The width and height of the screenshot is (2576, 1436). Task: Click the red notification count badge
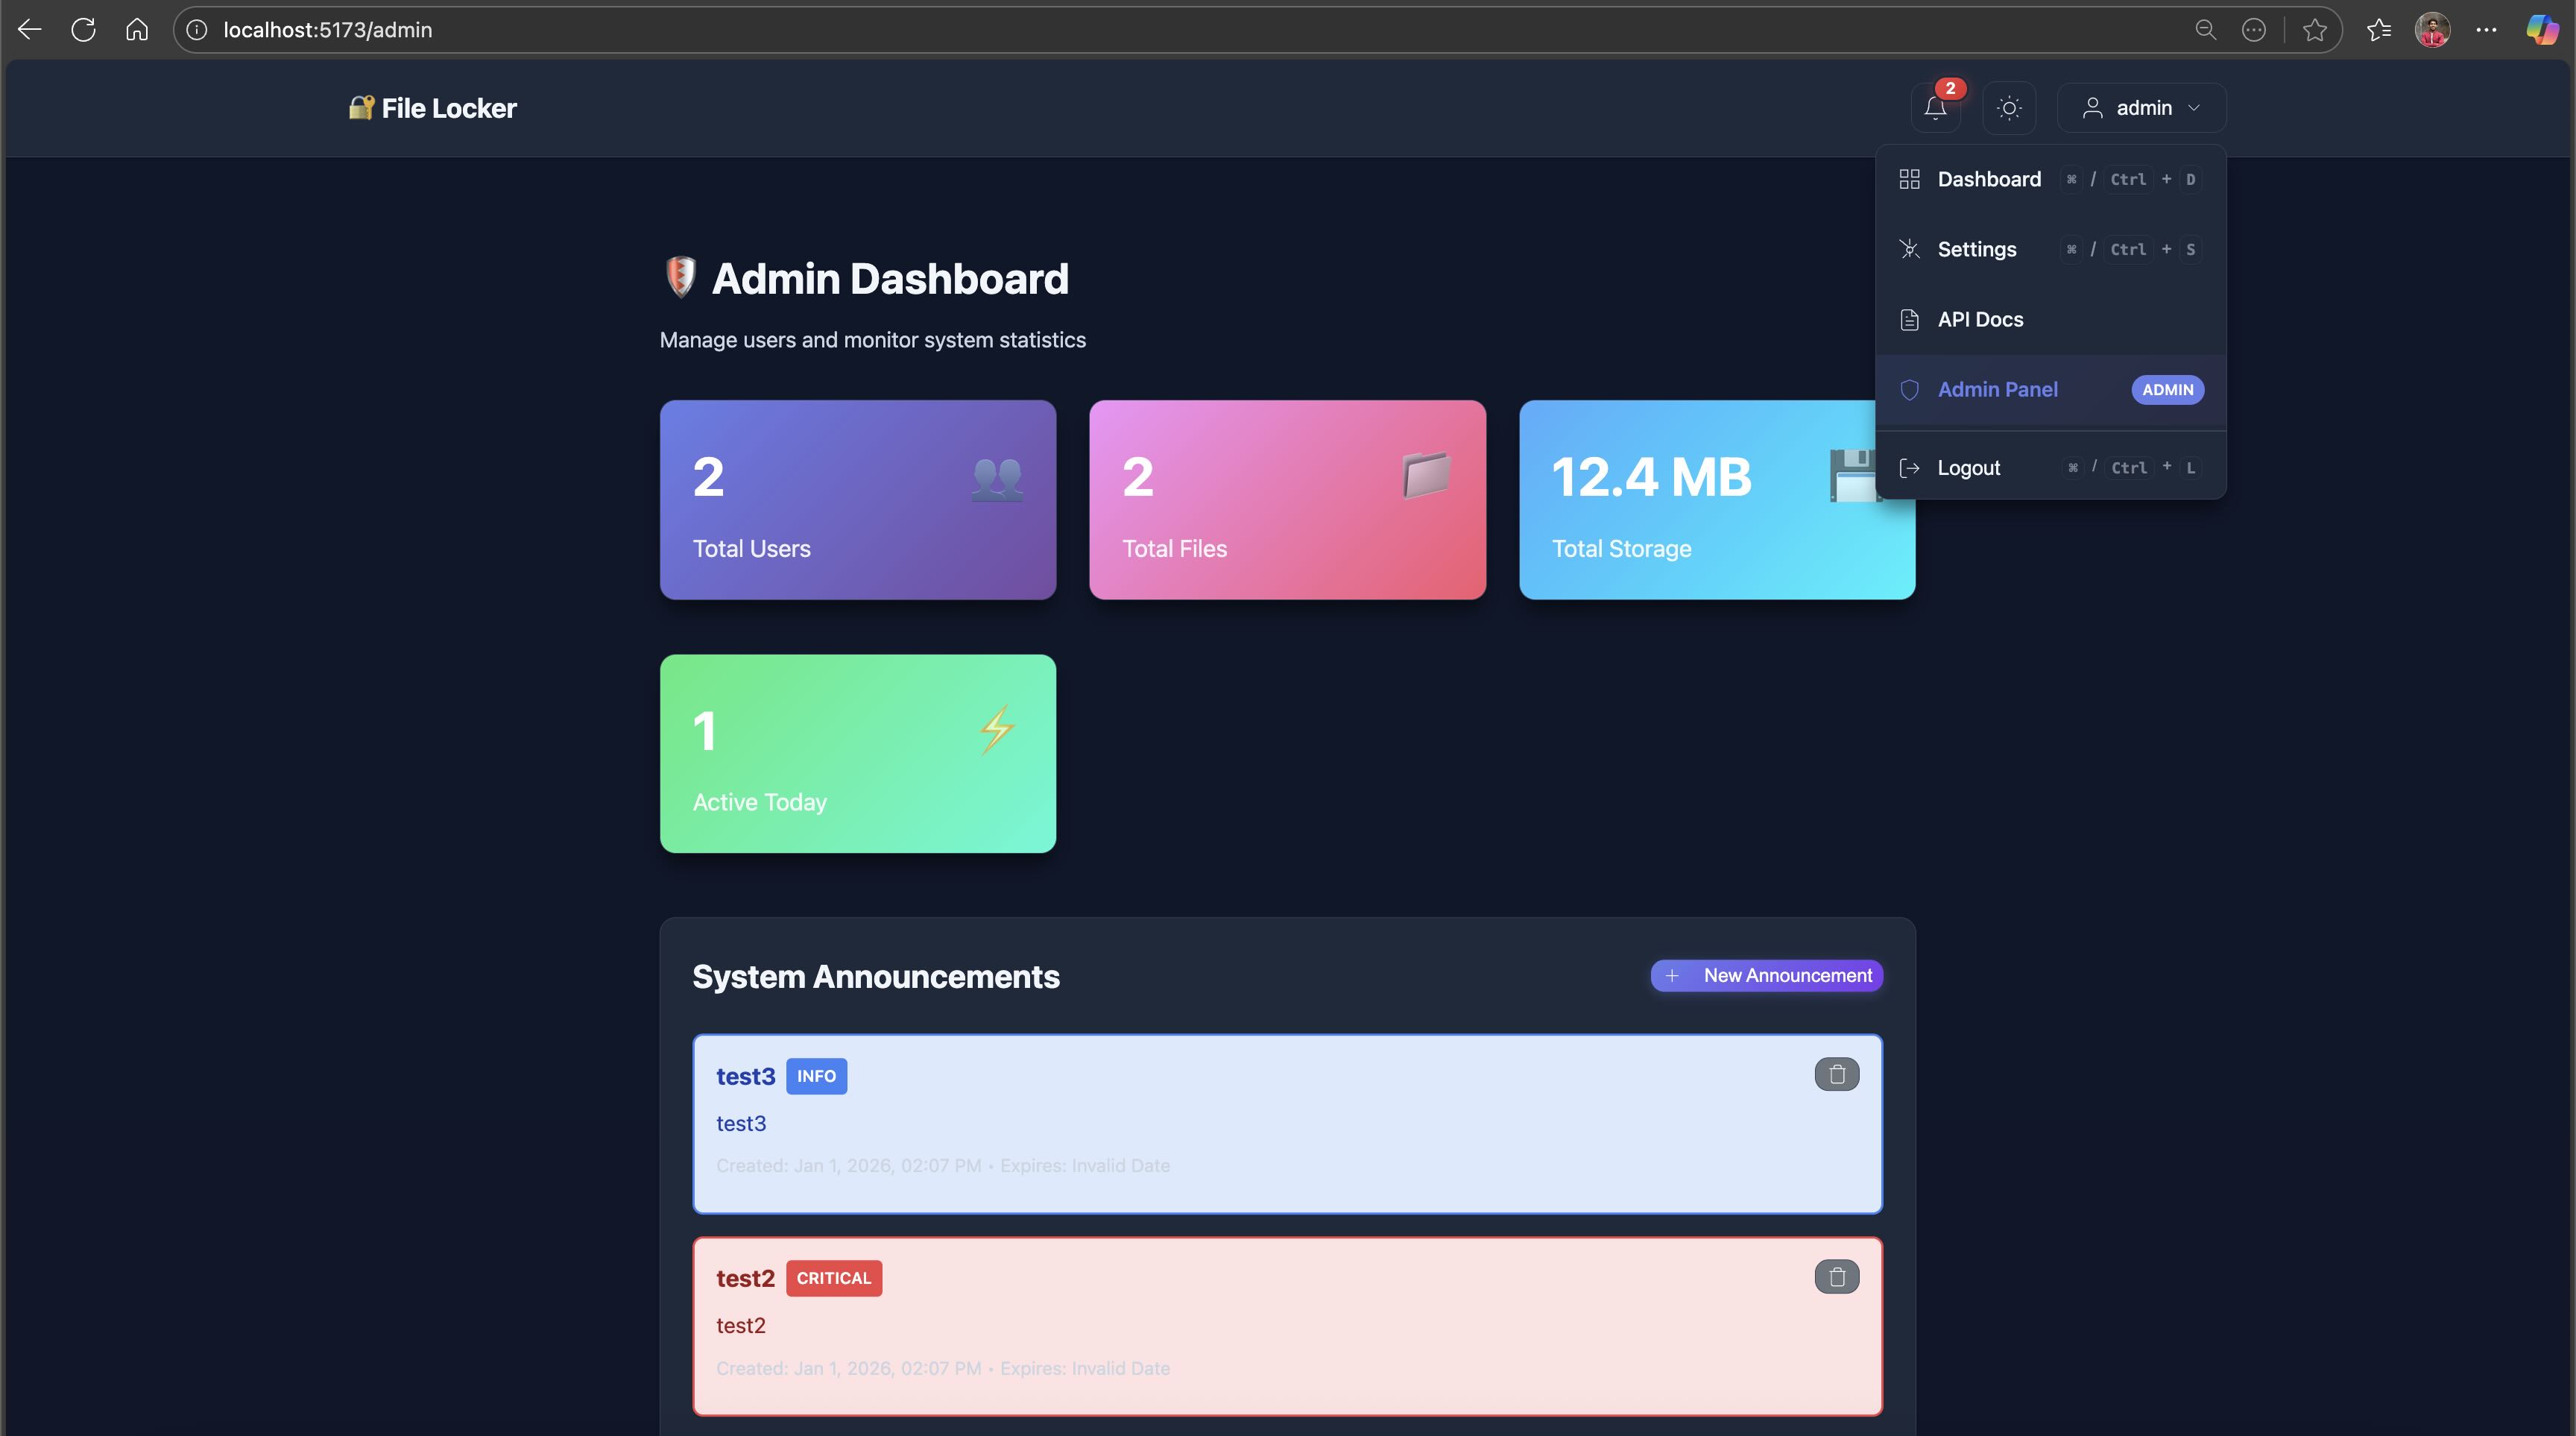tap(1950, 88)
